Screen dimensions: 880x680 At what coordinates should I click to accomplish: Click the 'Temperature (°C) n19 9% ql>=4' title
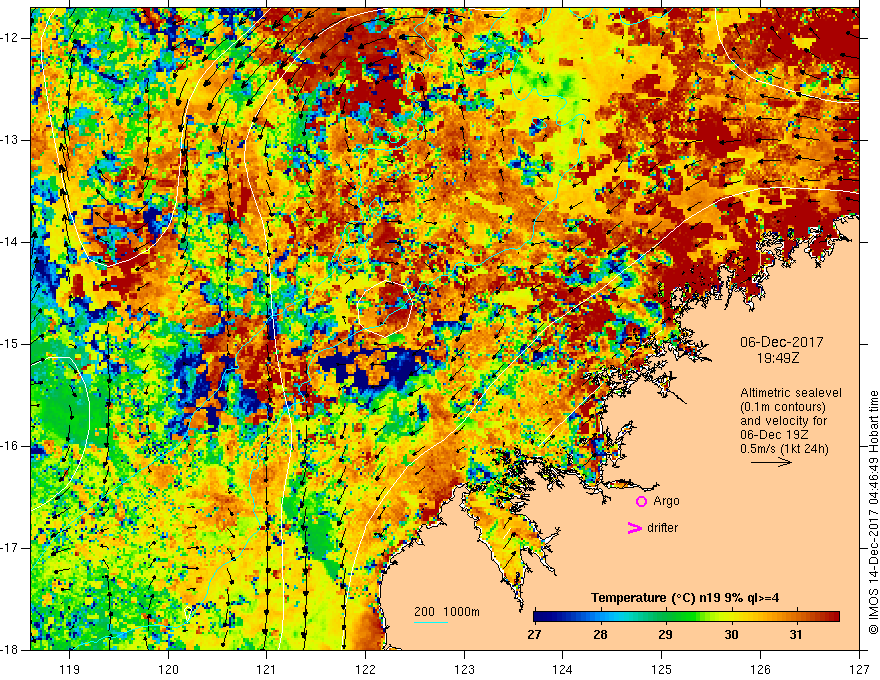pos(685,598)
